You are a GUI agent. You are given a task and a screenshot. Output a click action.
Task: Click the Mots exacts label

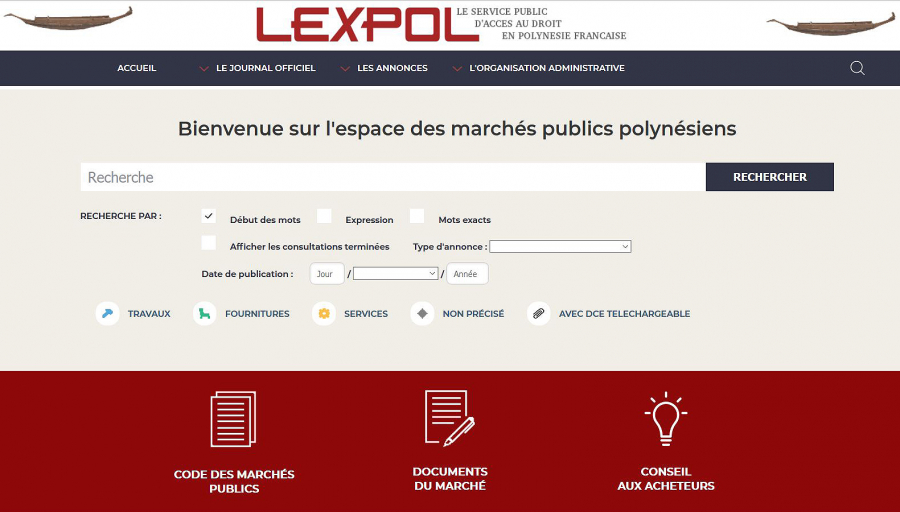tap(464, 220)
